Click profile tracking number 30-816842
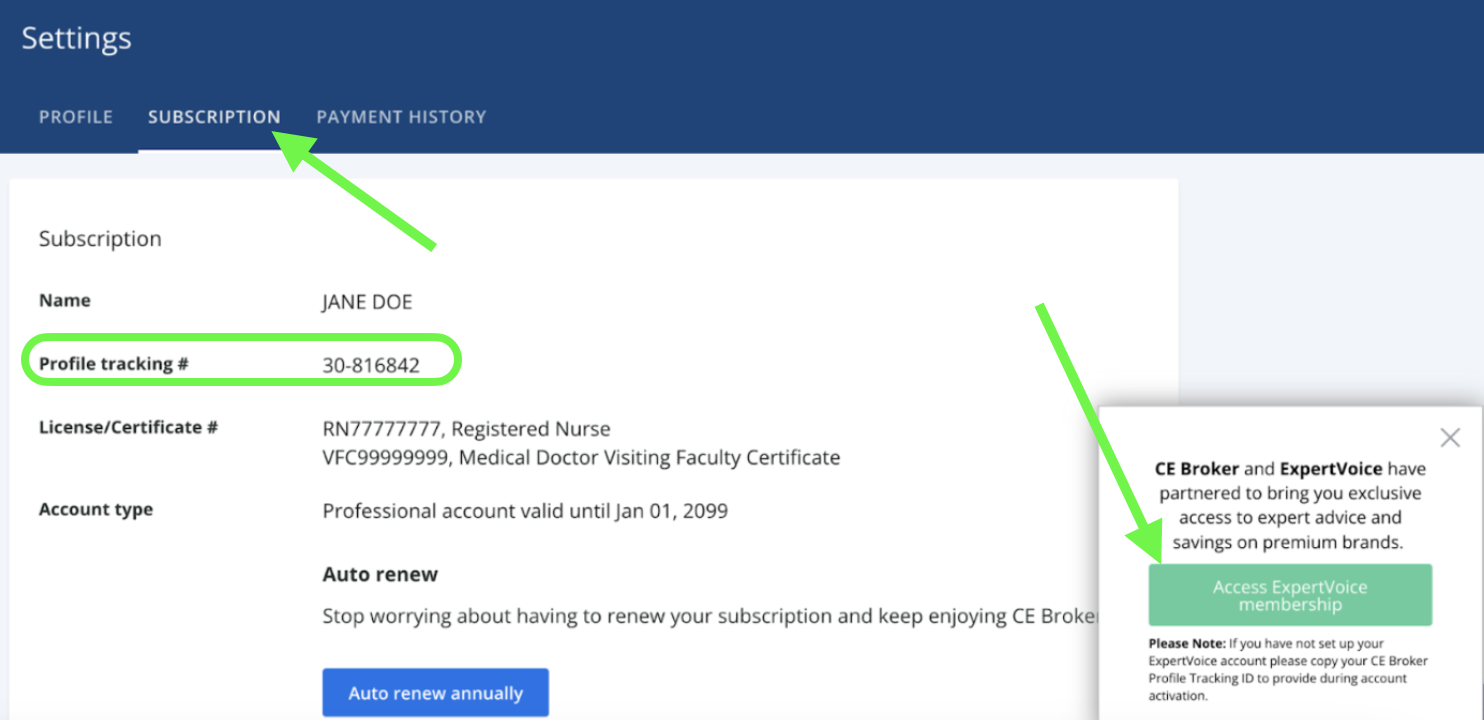 [371, 366]
